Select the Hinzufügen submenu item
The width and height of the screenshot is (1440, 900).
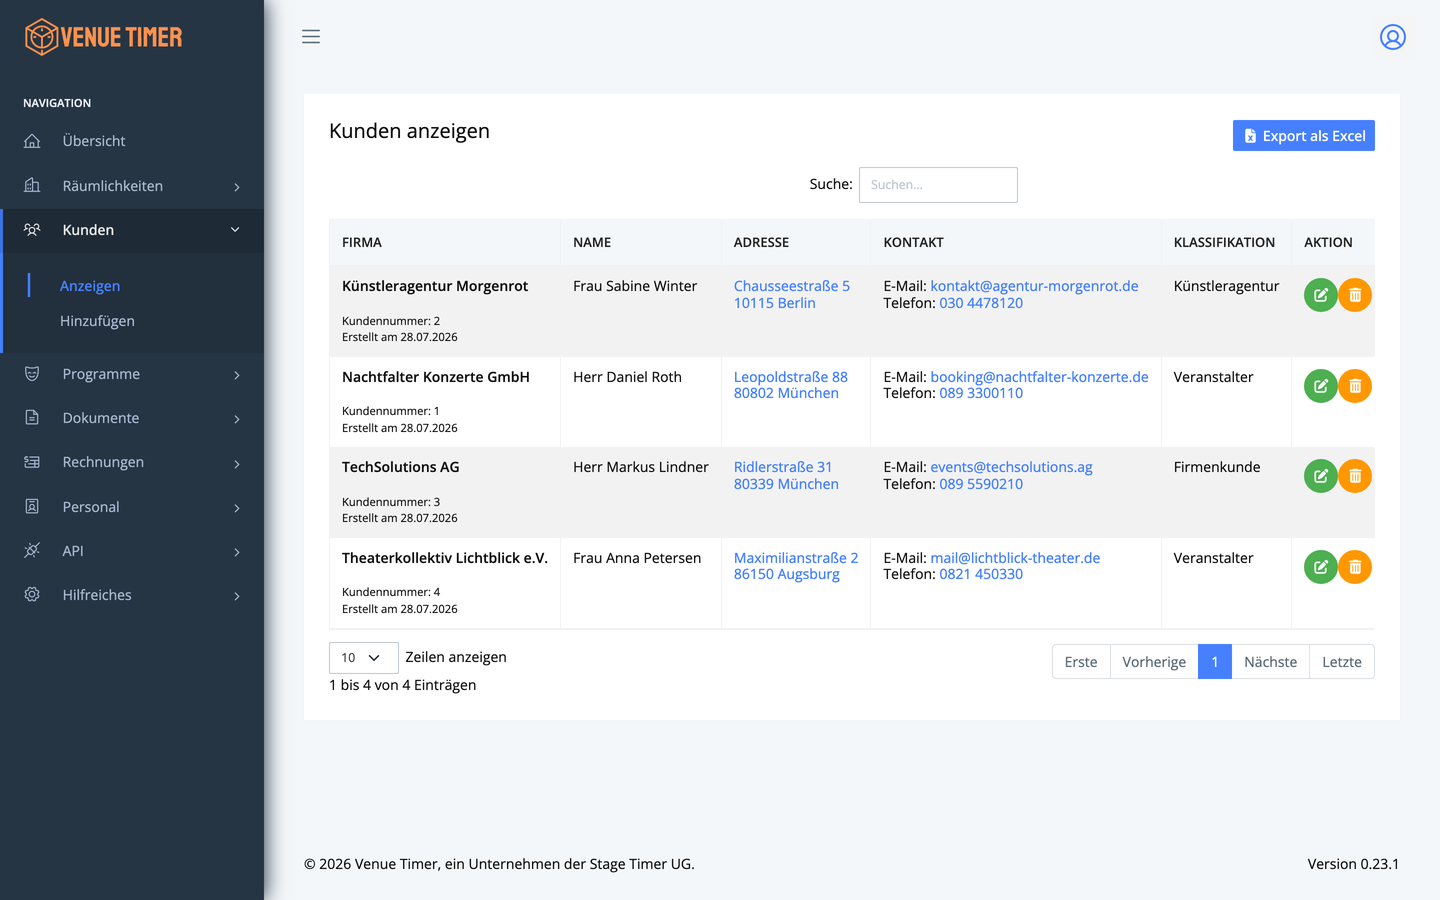point(97,321)
